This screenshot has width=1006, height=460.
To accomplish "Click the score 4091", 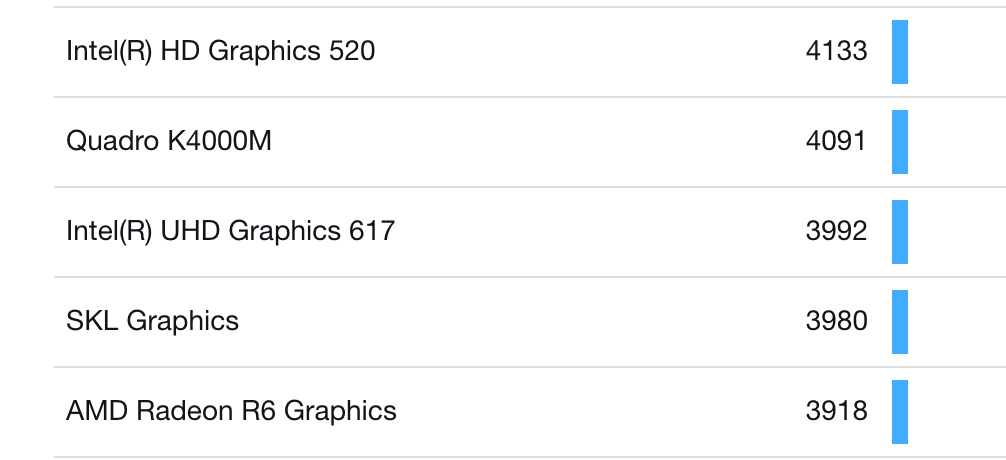I will click(836, 141).
